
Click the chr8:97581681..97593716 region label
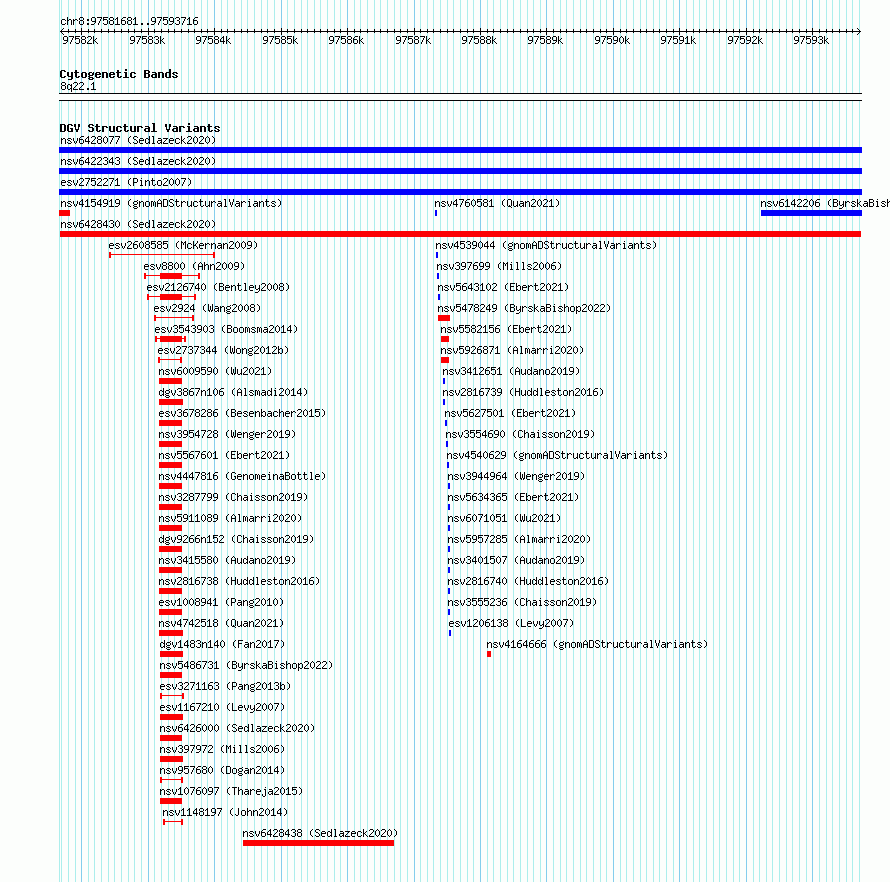pyautogui.click(x=129, y=21)
